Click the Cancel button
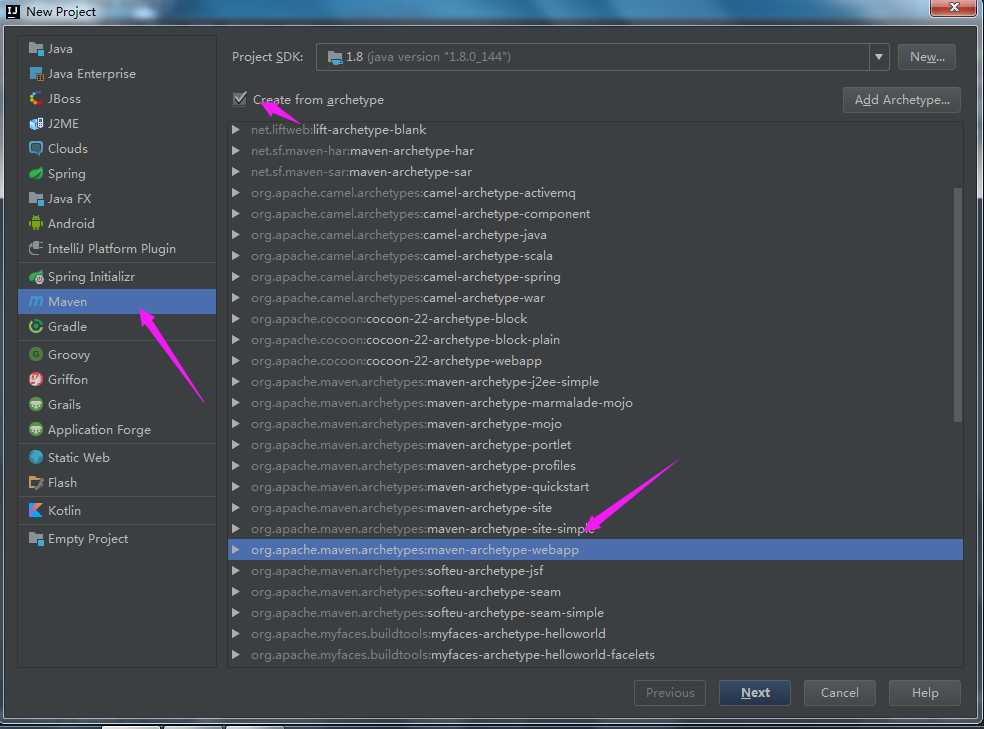Image resolution: width=984 pixels, height=729 pixels. 840,693
